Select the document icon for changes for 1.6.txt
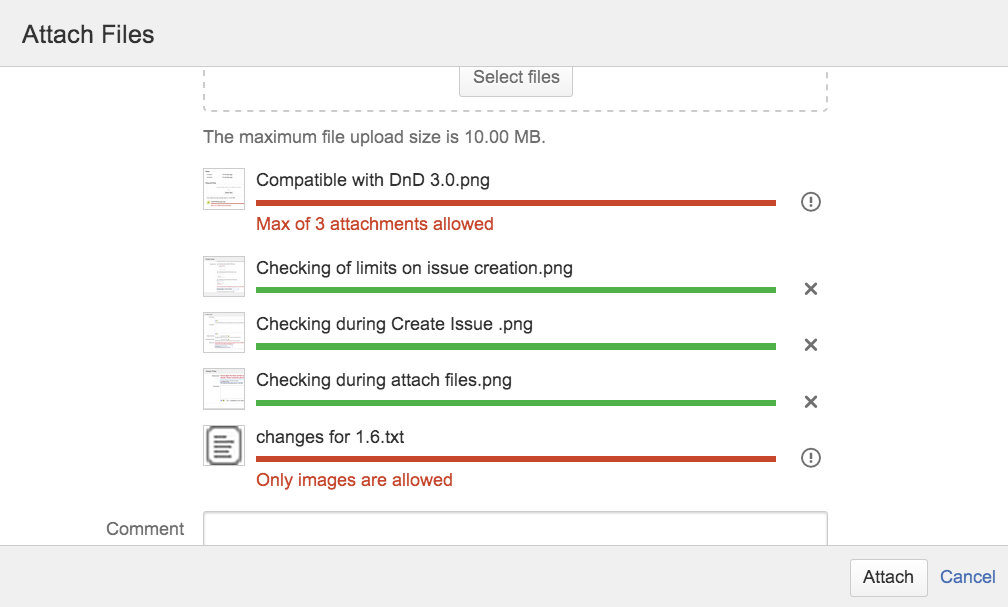Viewport: 1008px width, 607px height. (x=223, y=445)
